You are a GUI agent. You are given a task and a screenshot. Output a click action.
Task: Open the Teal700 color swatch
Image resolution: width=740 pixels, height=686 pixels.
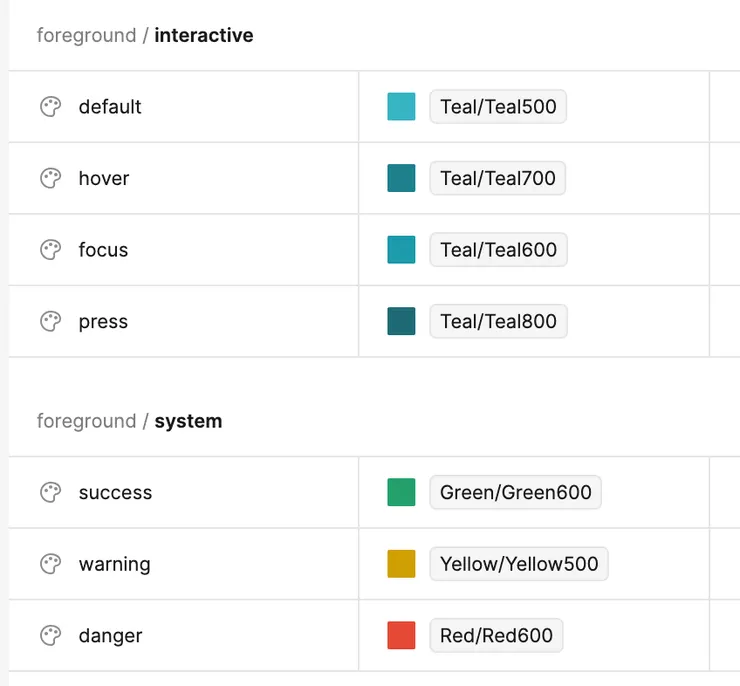pyautogui.click(x=401, y=179)
